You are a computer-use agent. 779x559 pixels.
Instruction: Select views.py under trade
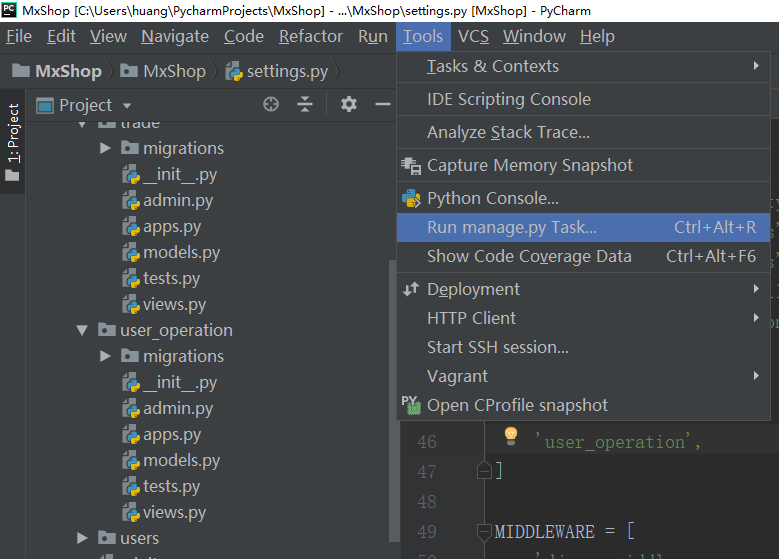click(164, 304)
